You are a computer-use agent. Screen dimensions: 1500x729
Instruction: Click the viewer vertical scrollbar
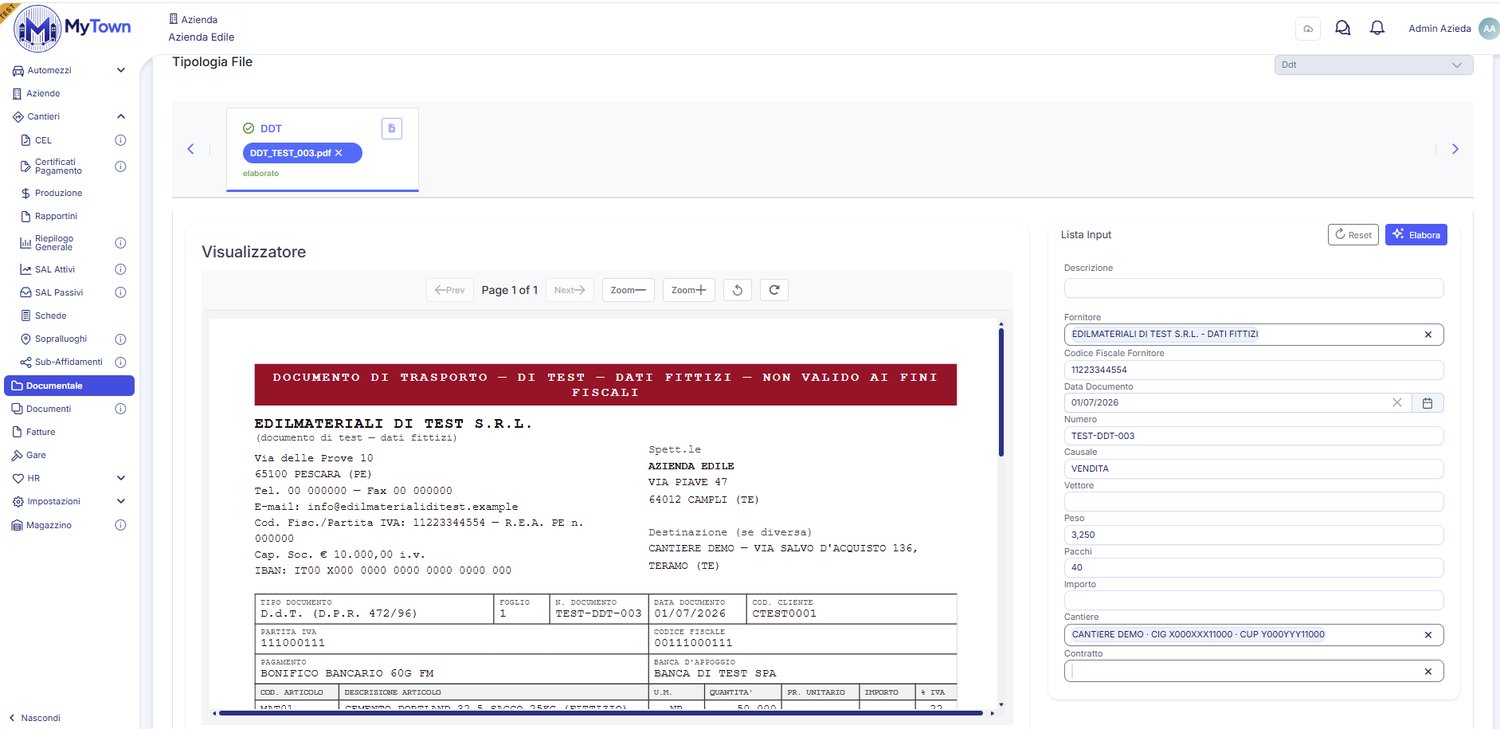point(1001,392)
